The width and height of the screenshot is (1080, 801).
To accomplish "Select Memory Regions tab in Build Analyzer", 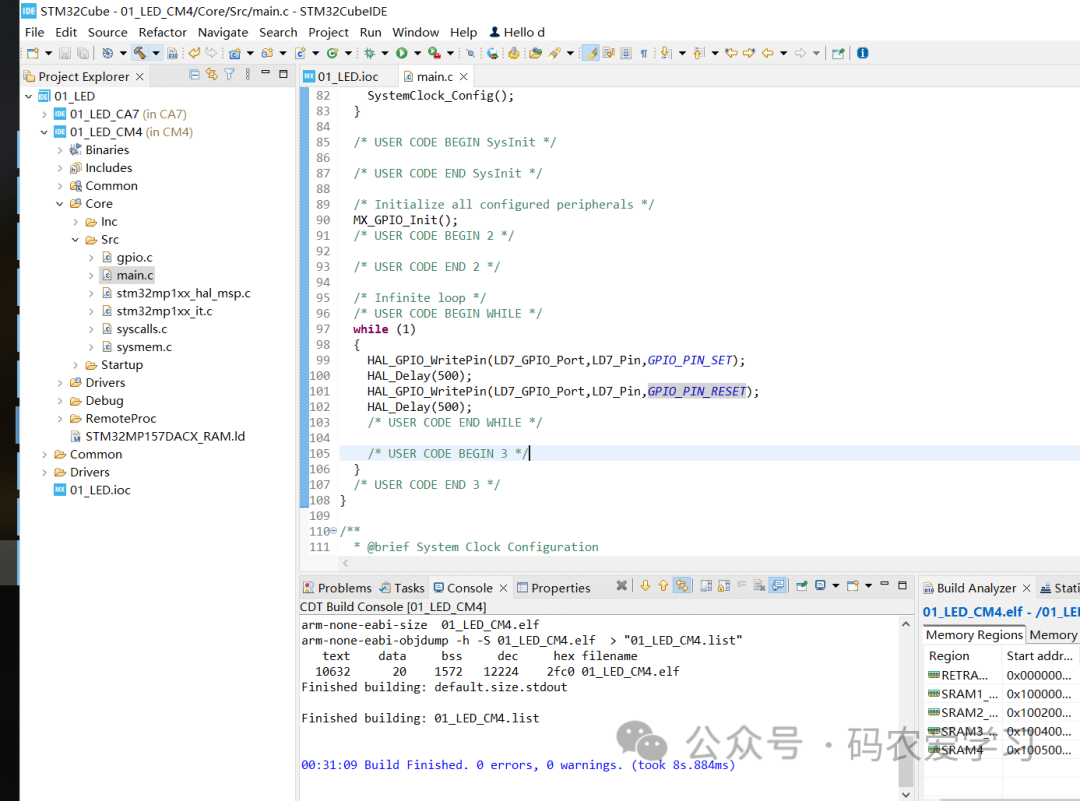I will 974,634.
